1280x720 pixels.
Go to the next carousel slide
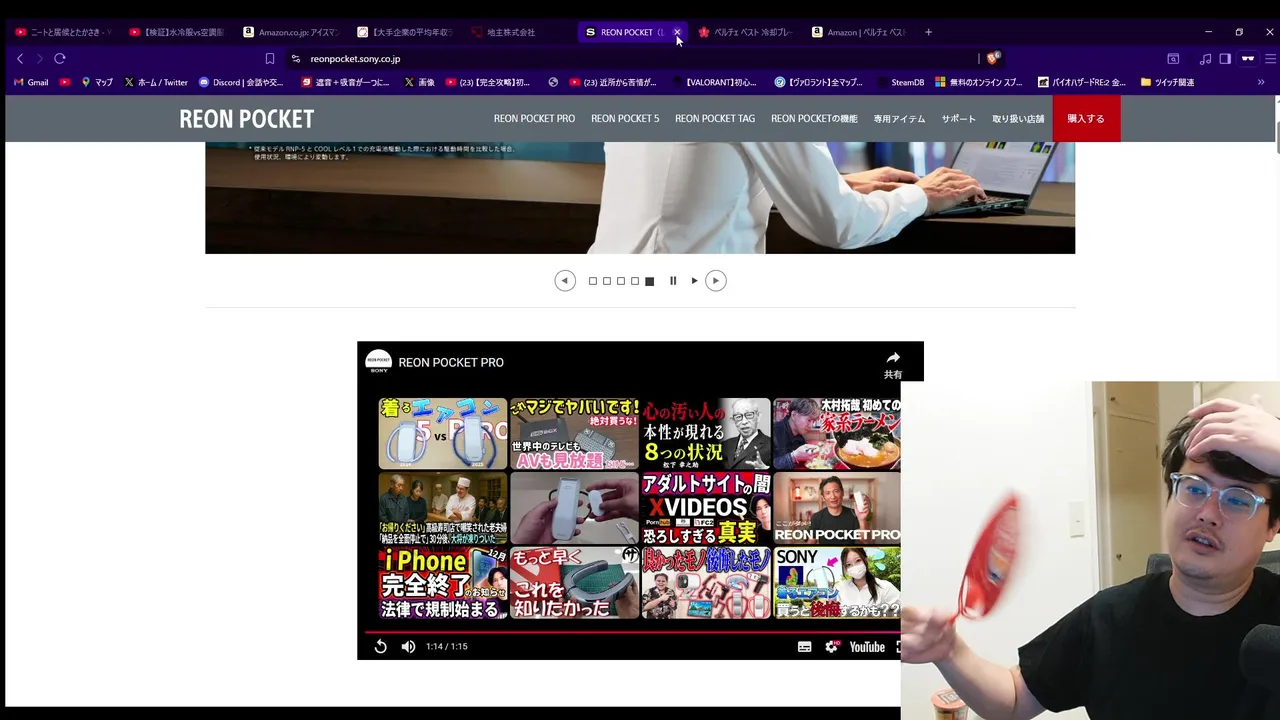point(715,281)
